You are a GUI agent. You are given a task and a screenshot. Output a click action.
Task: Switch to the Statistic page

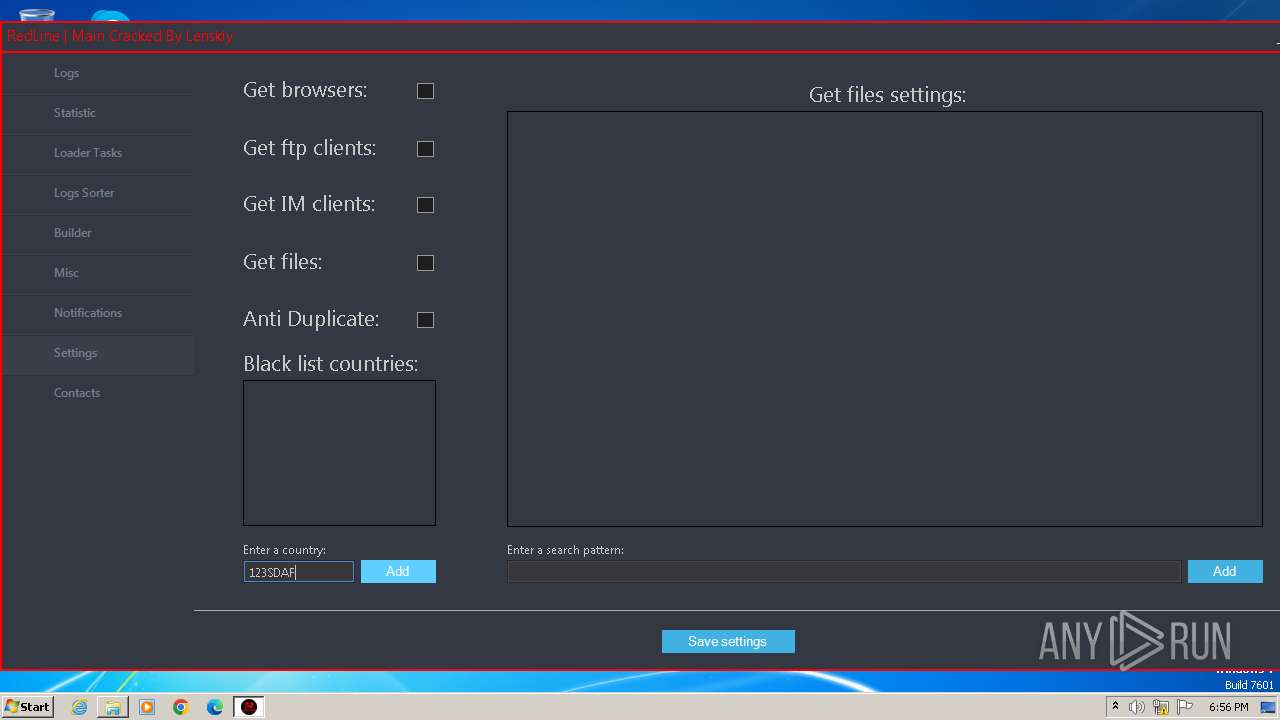click(98, 113)
